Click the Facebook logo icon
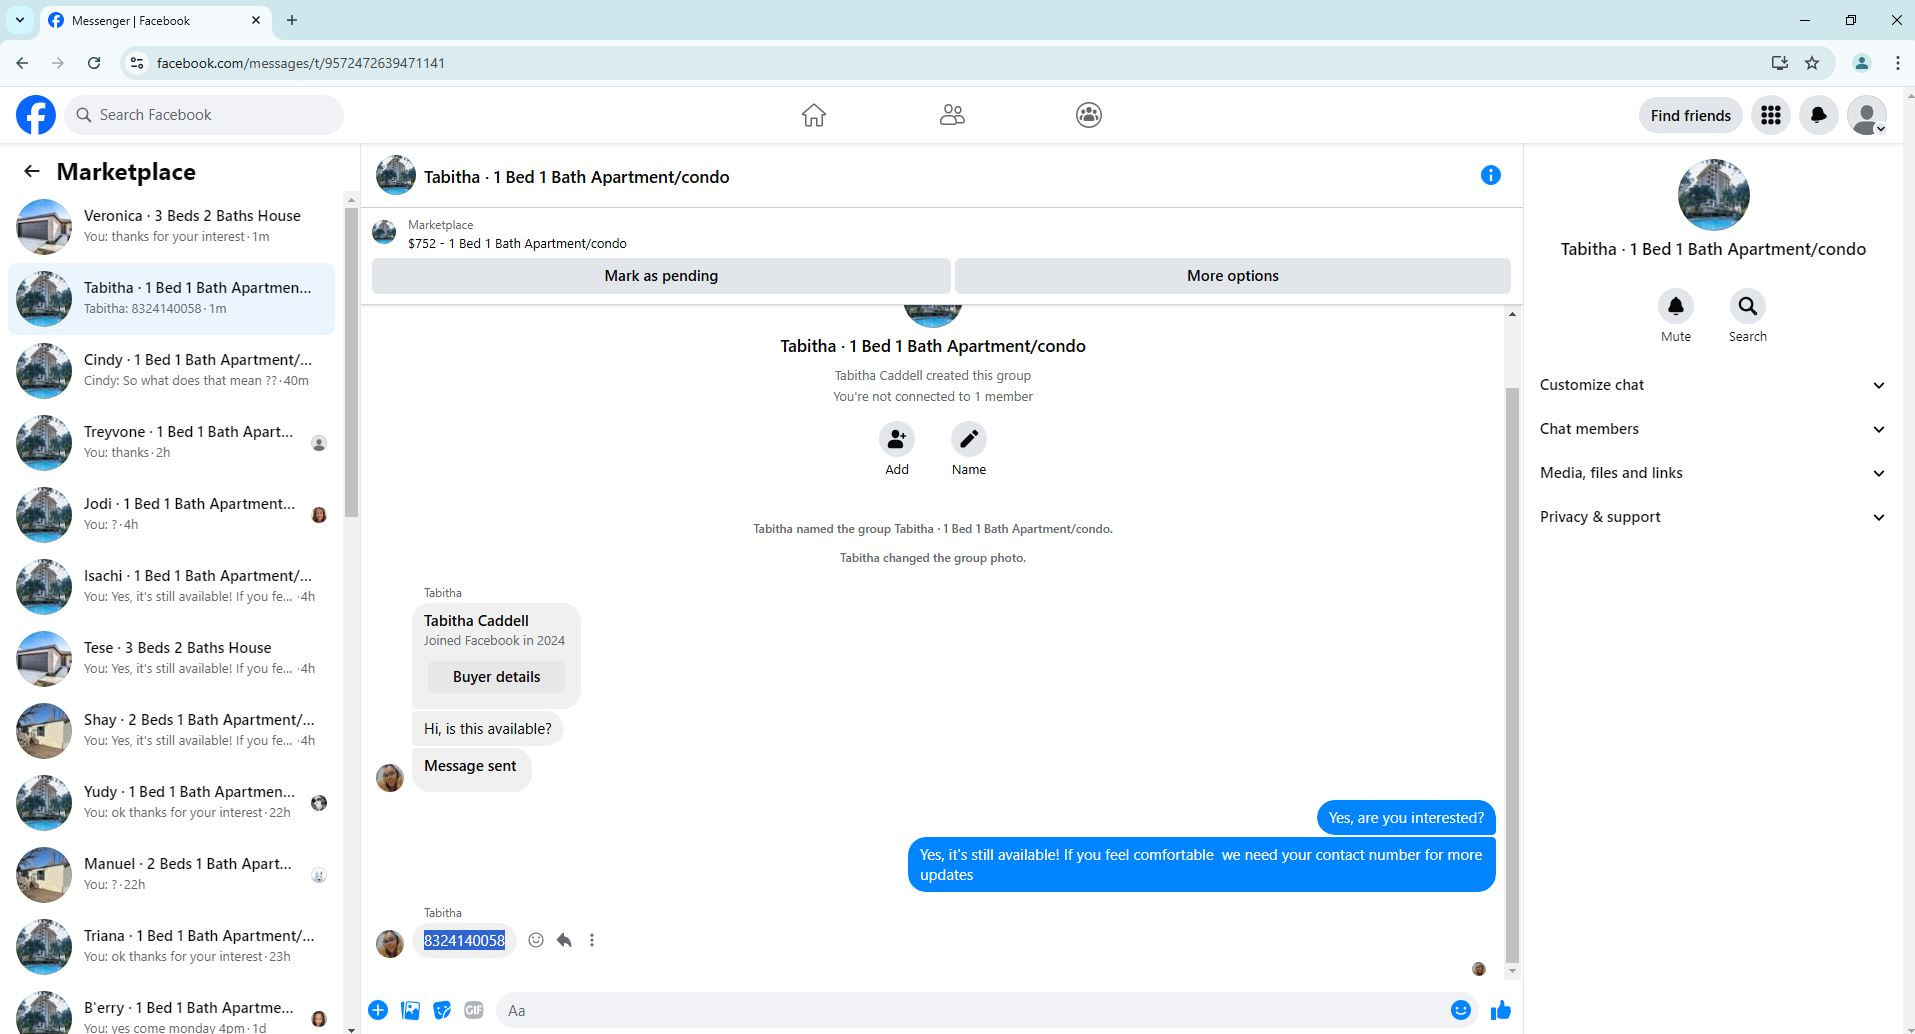This screenshot has height=1034, width=1915. tap(36, 115)
